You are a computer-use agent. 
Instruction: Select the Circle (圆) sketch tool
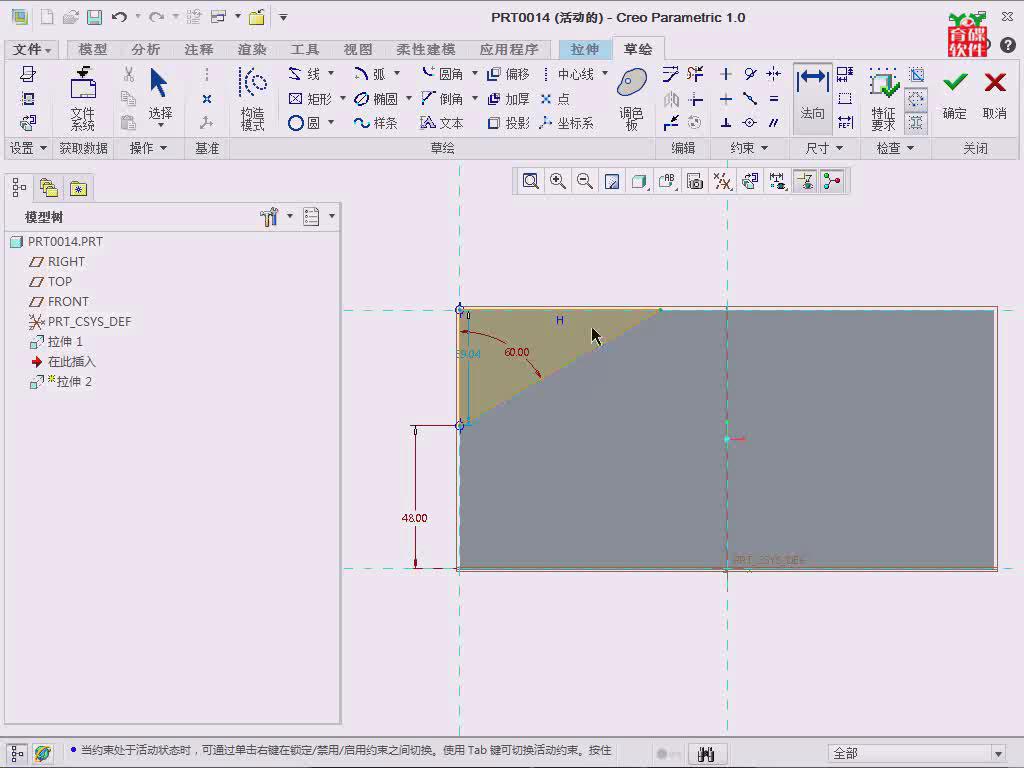click(304, 123)
